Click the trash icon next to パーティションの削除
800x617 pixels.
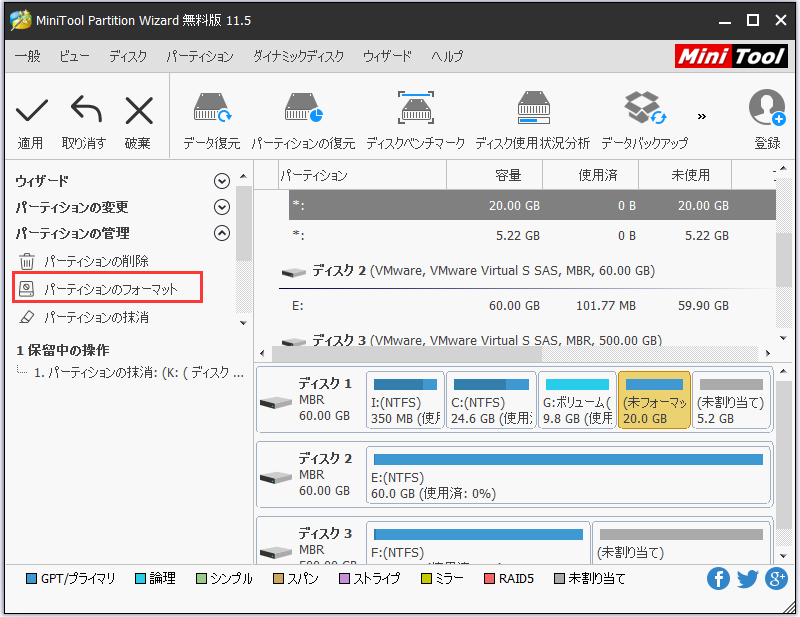[x=27, y=261]
